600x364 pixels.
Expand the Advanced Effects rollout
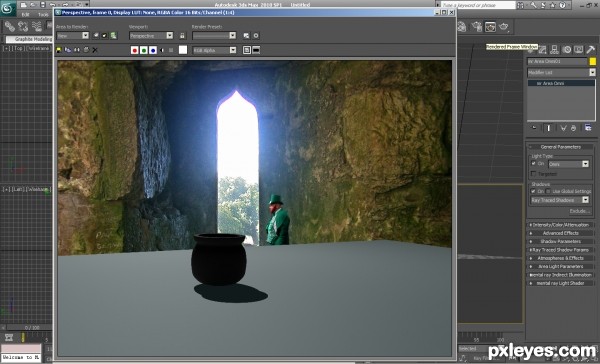coord(561,233)
